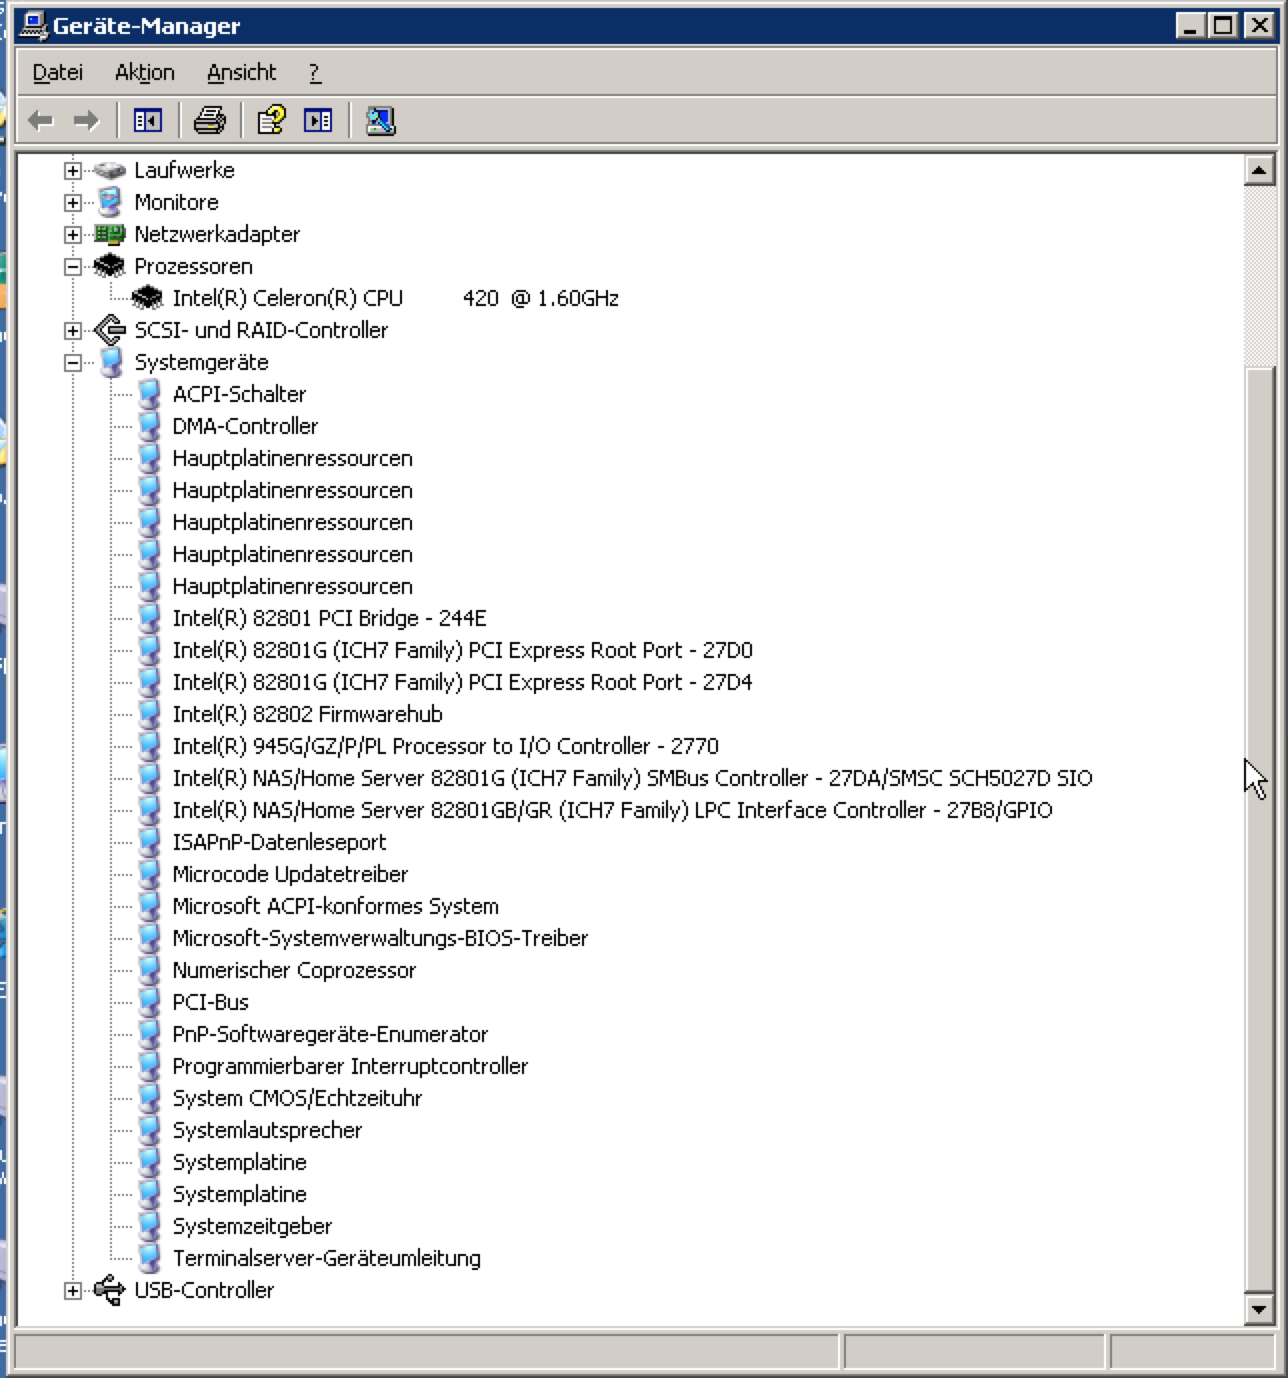
Task: Select Programmierbarer Interruptcontroller
Action: (x=350, y=1066)
